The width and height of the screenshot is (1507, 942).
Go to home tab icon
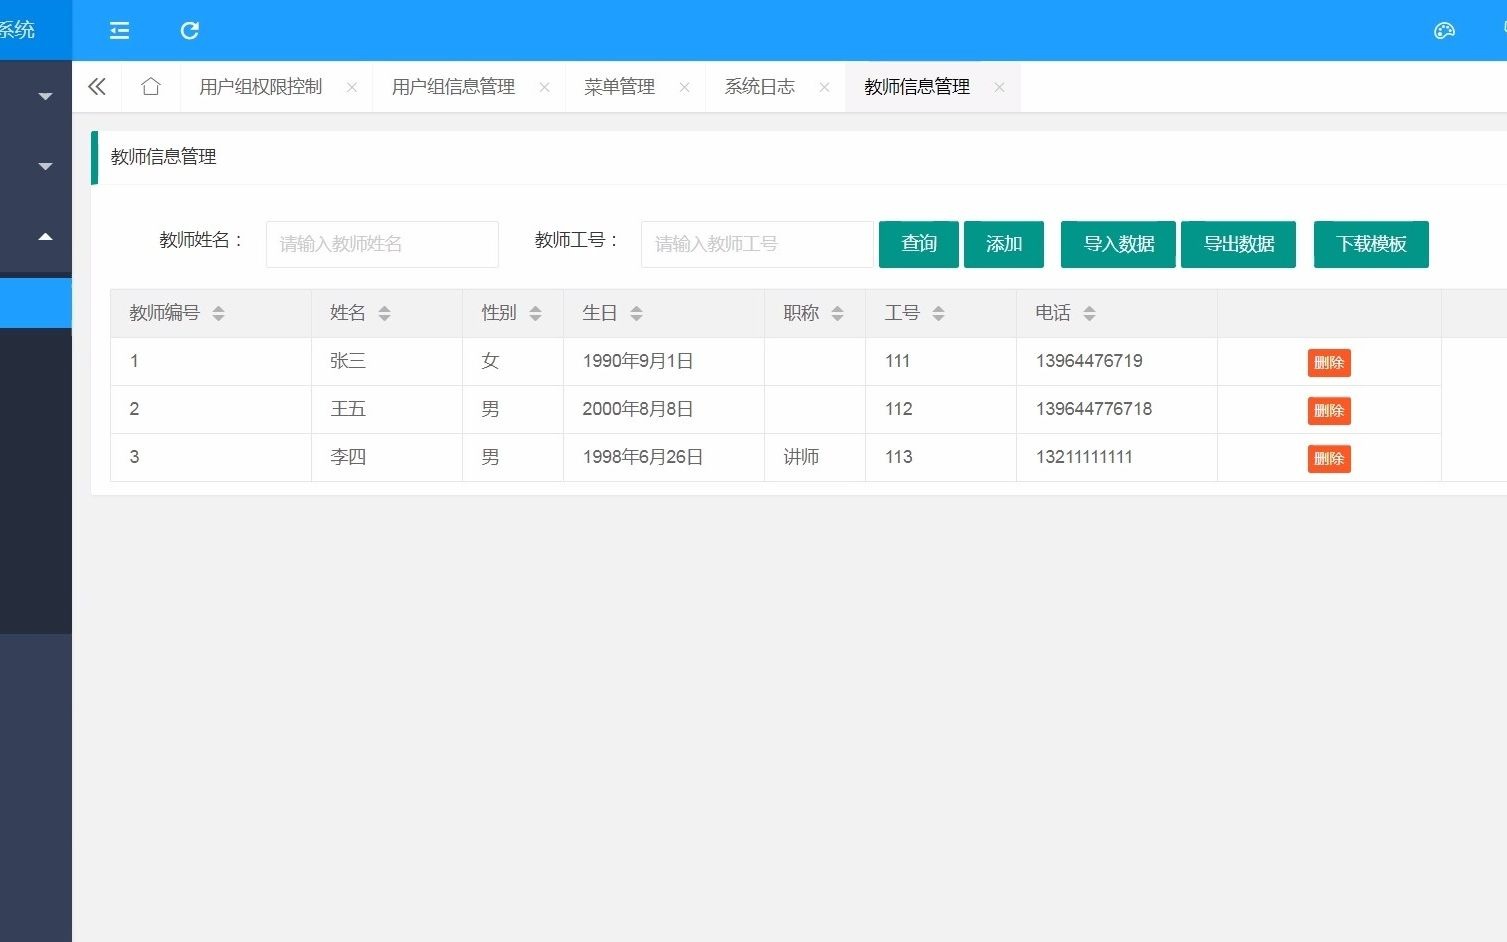pos(151,87)
